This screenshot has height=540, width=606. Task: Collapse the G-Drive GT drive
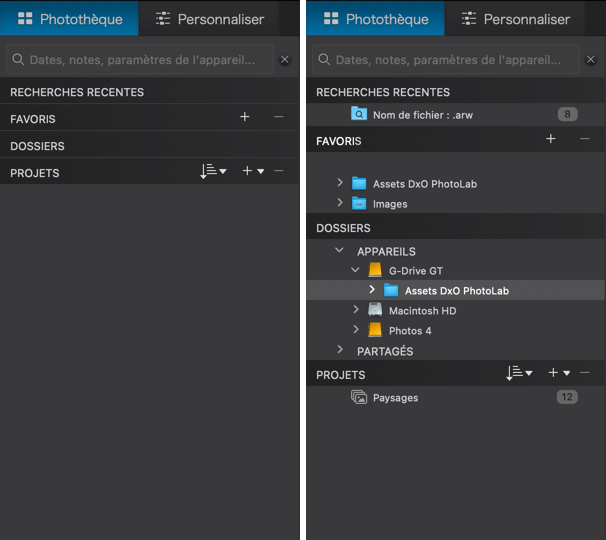click(x=355, y=270)
